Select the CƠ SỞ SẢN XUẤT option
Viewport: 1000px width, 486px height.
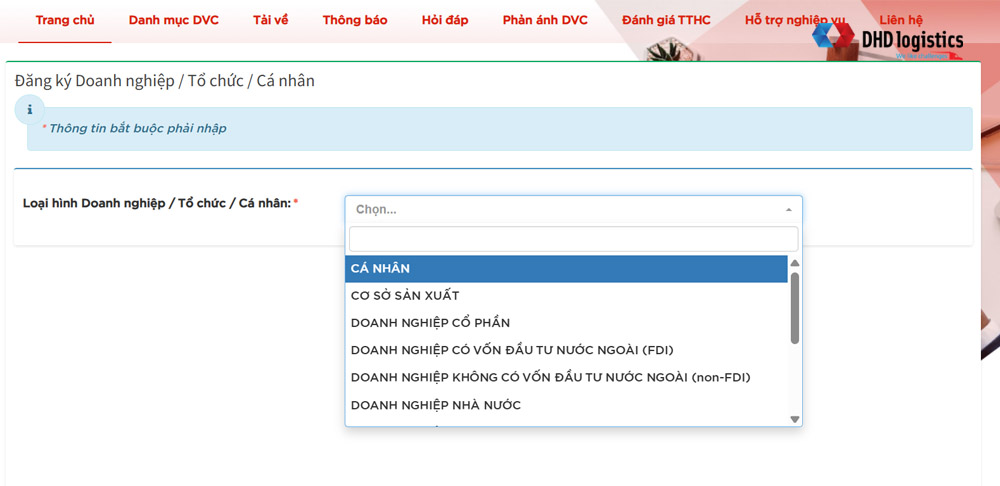click(566, 296)
